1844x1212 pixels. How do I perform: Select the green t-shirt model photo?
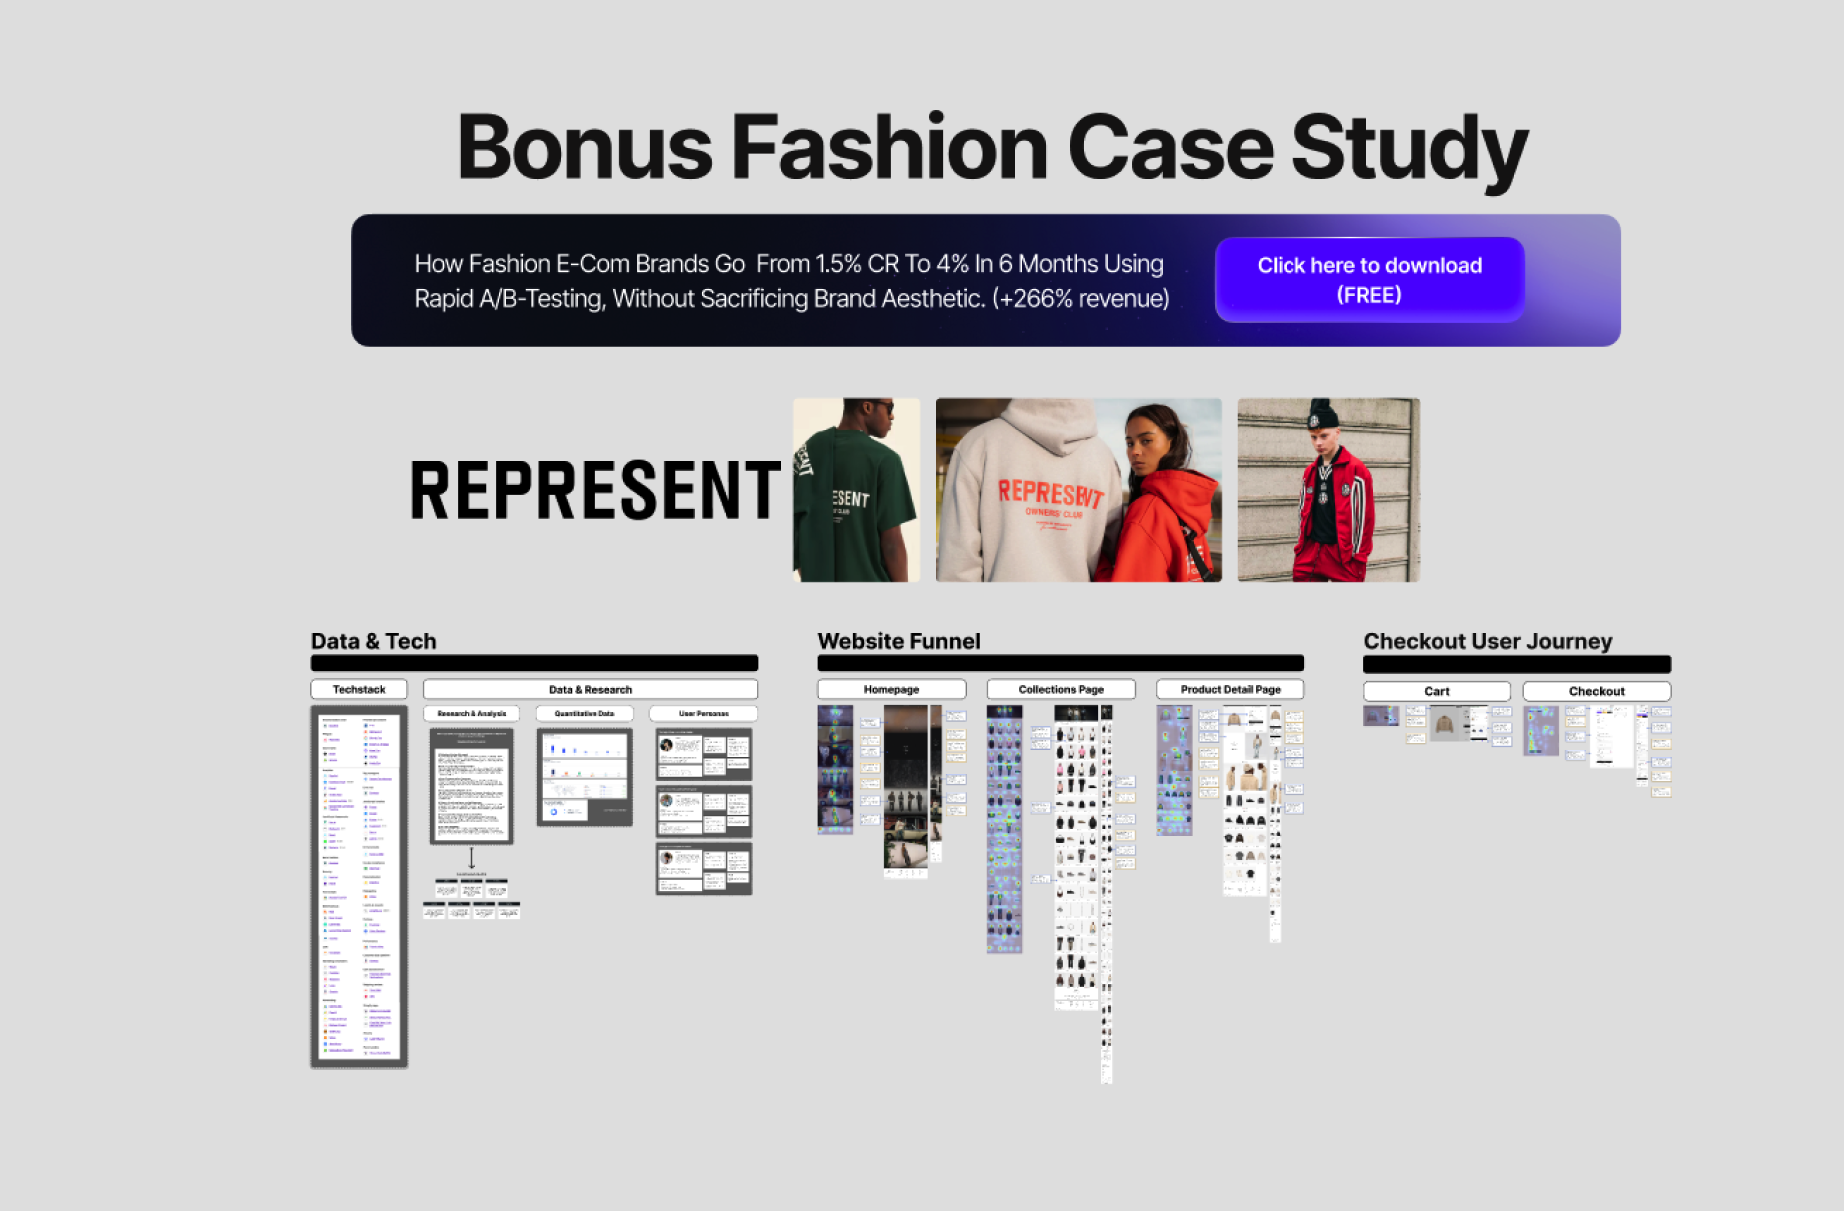pyautogui.click(x=856, y=490)
